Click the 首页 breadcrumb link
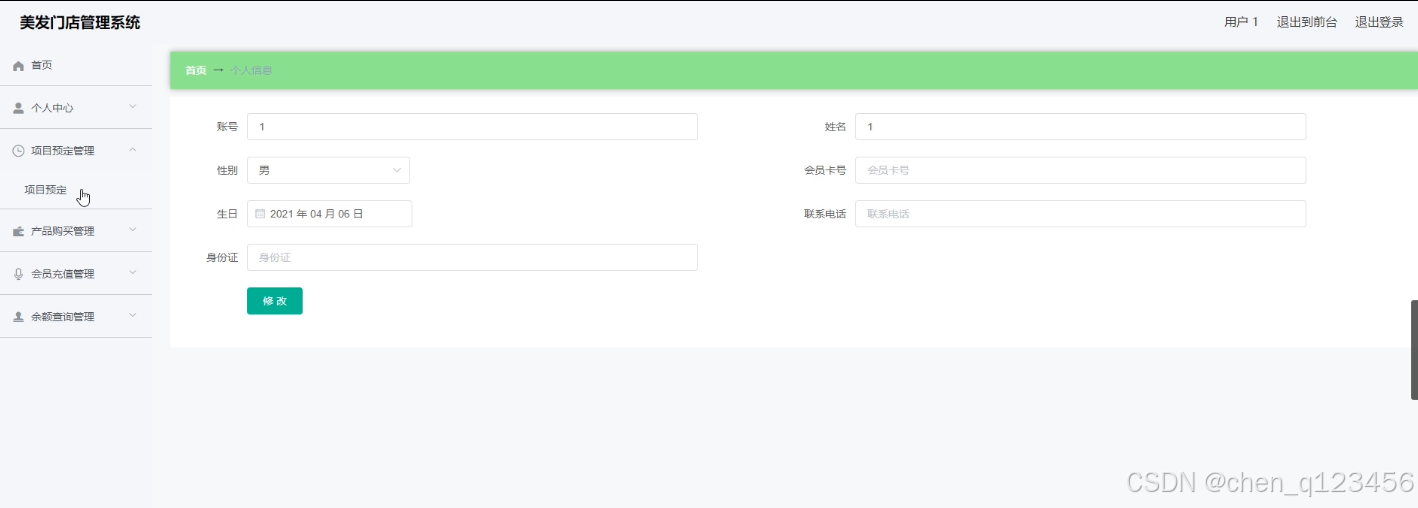1418x508 pixels. pos(196,71)
